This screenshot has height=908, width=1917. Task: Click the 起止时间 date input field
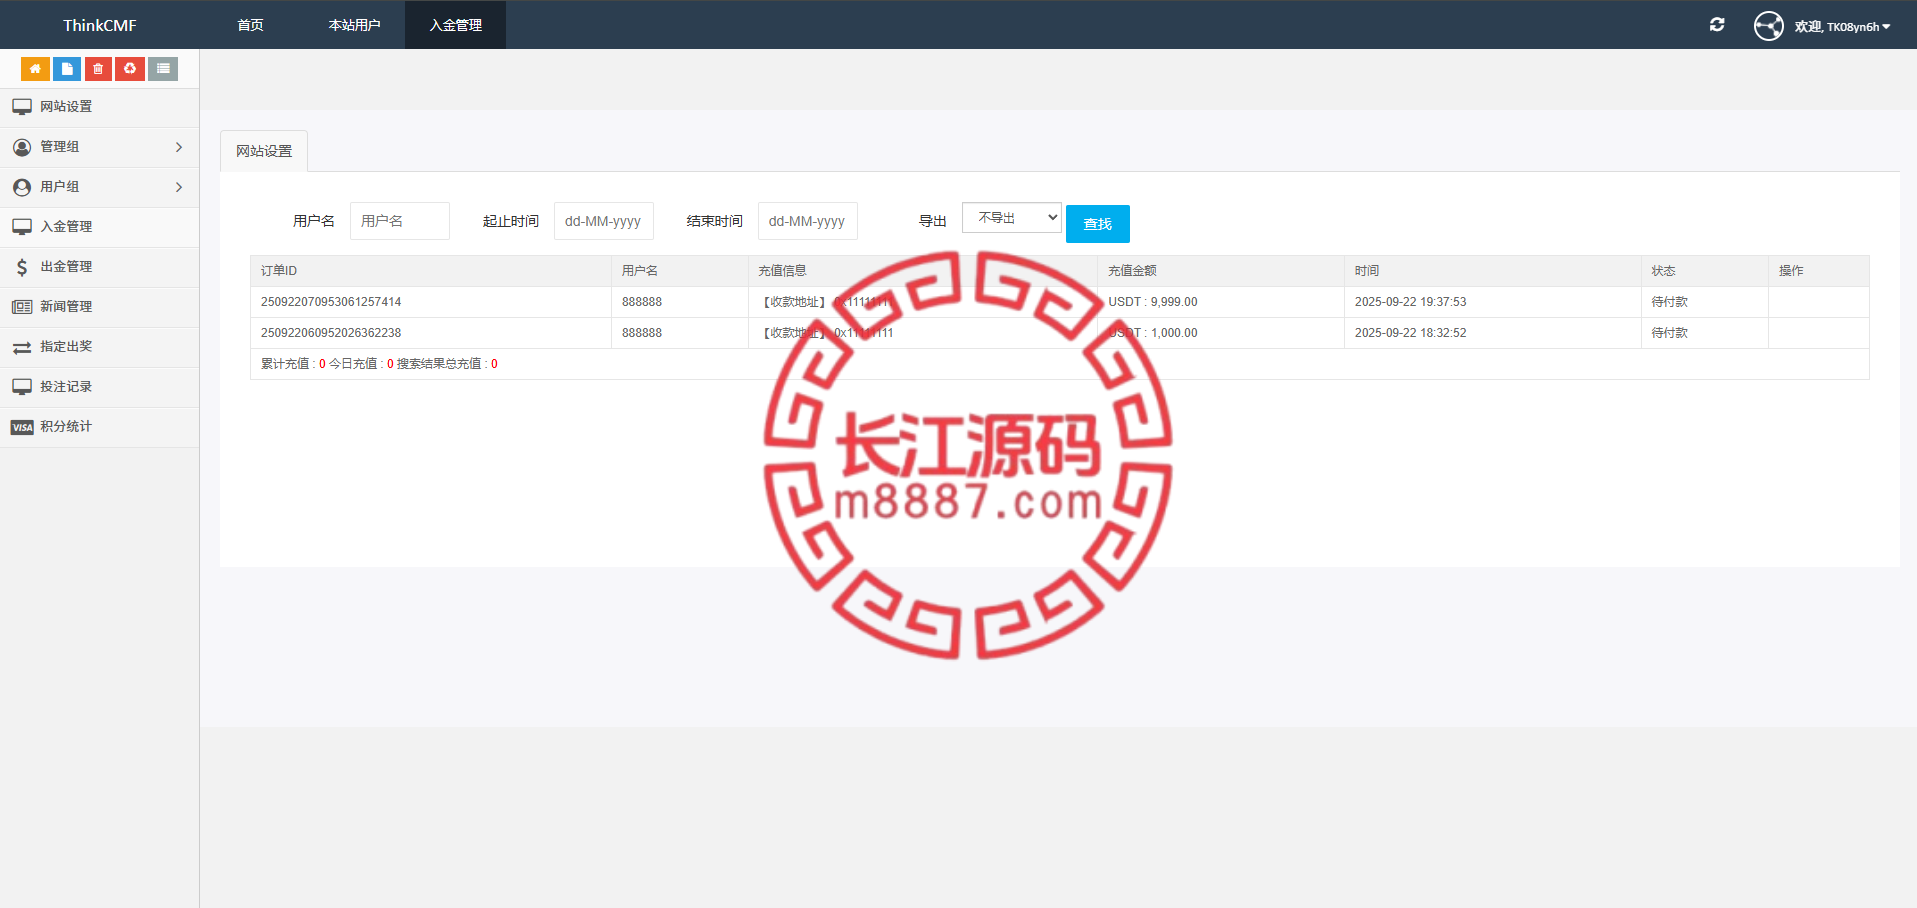(603, 221)
